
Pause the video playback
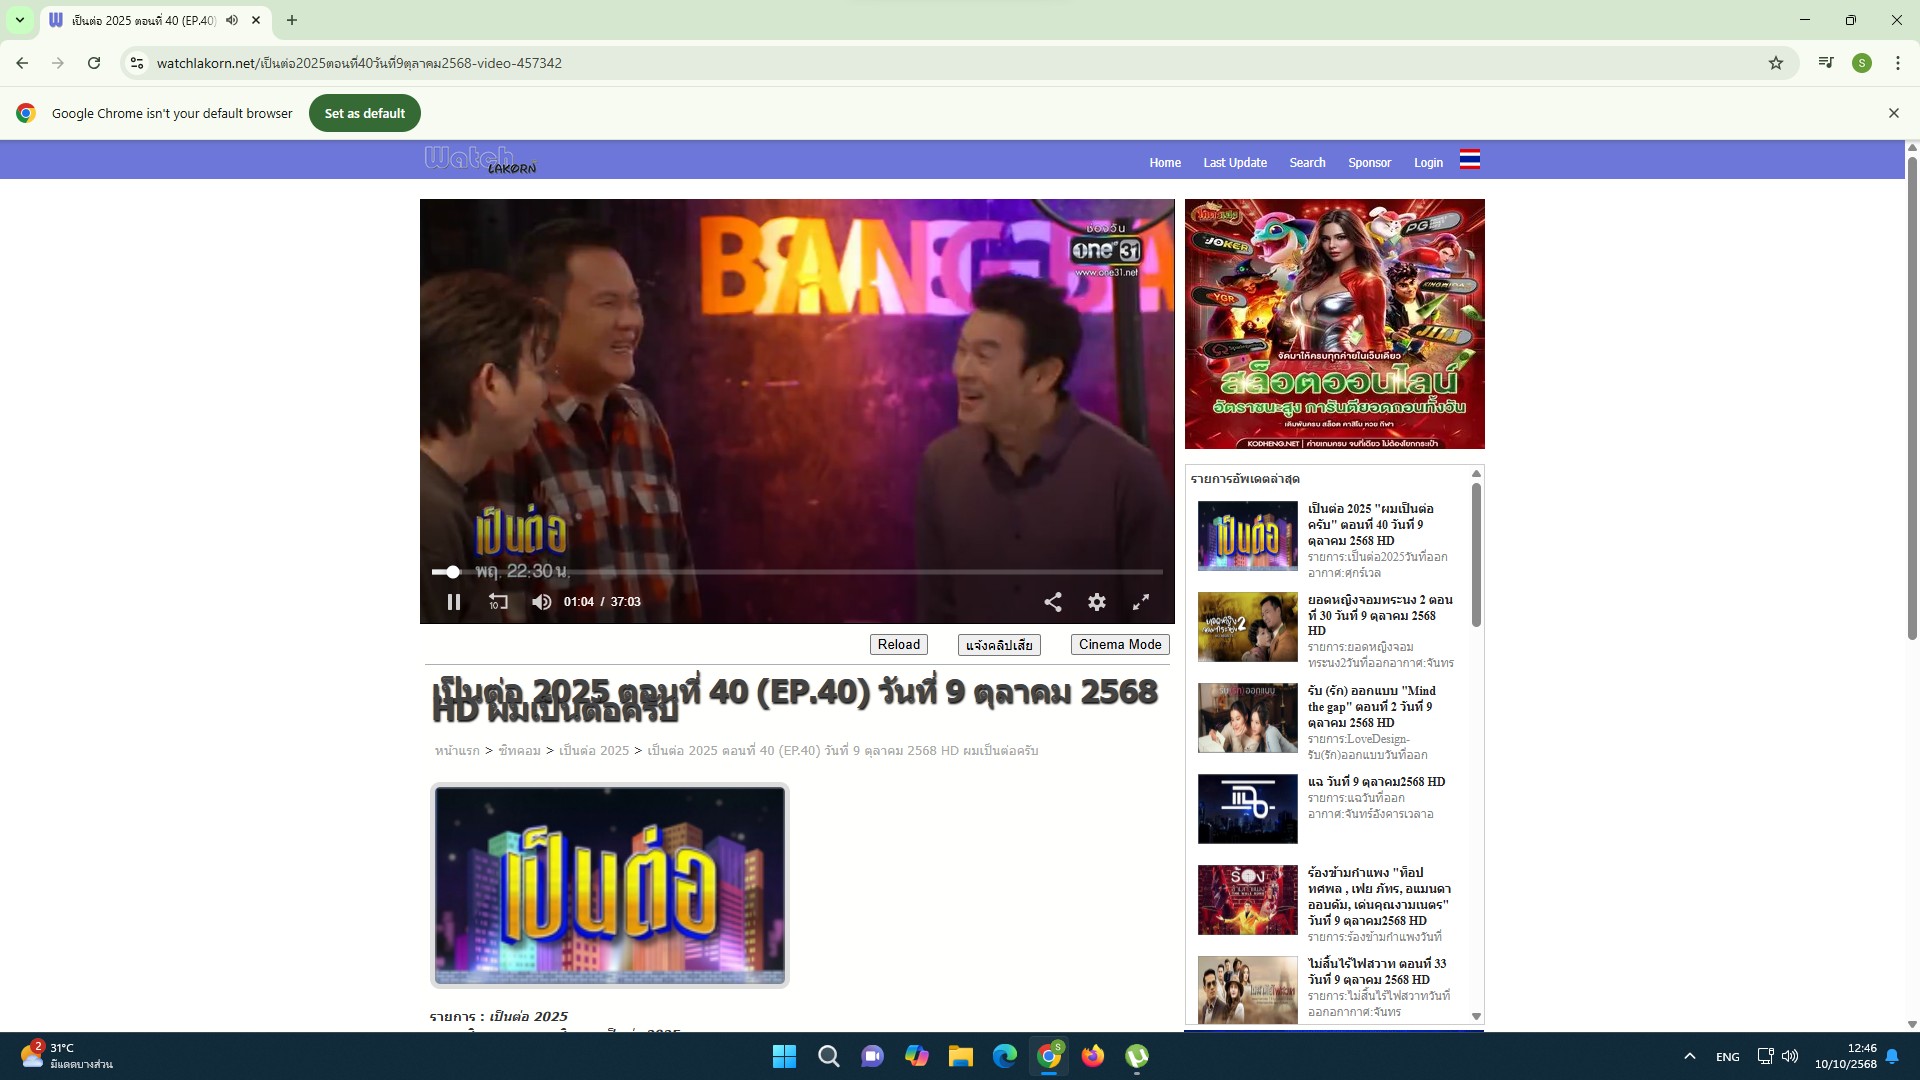pos(454,602)
